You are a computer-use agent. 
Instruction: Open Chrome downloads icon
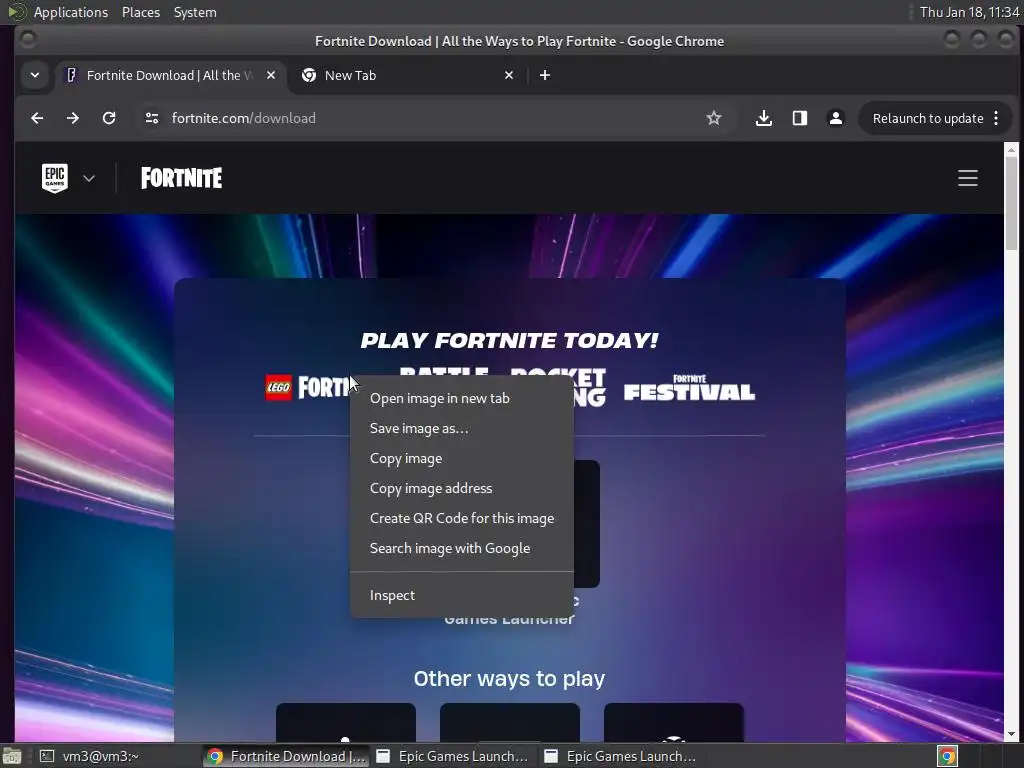pyautogui.click(x=763, y=118)
